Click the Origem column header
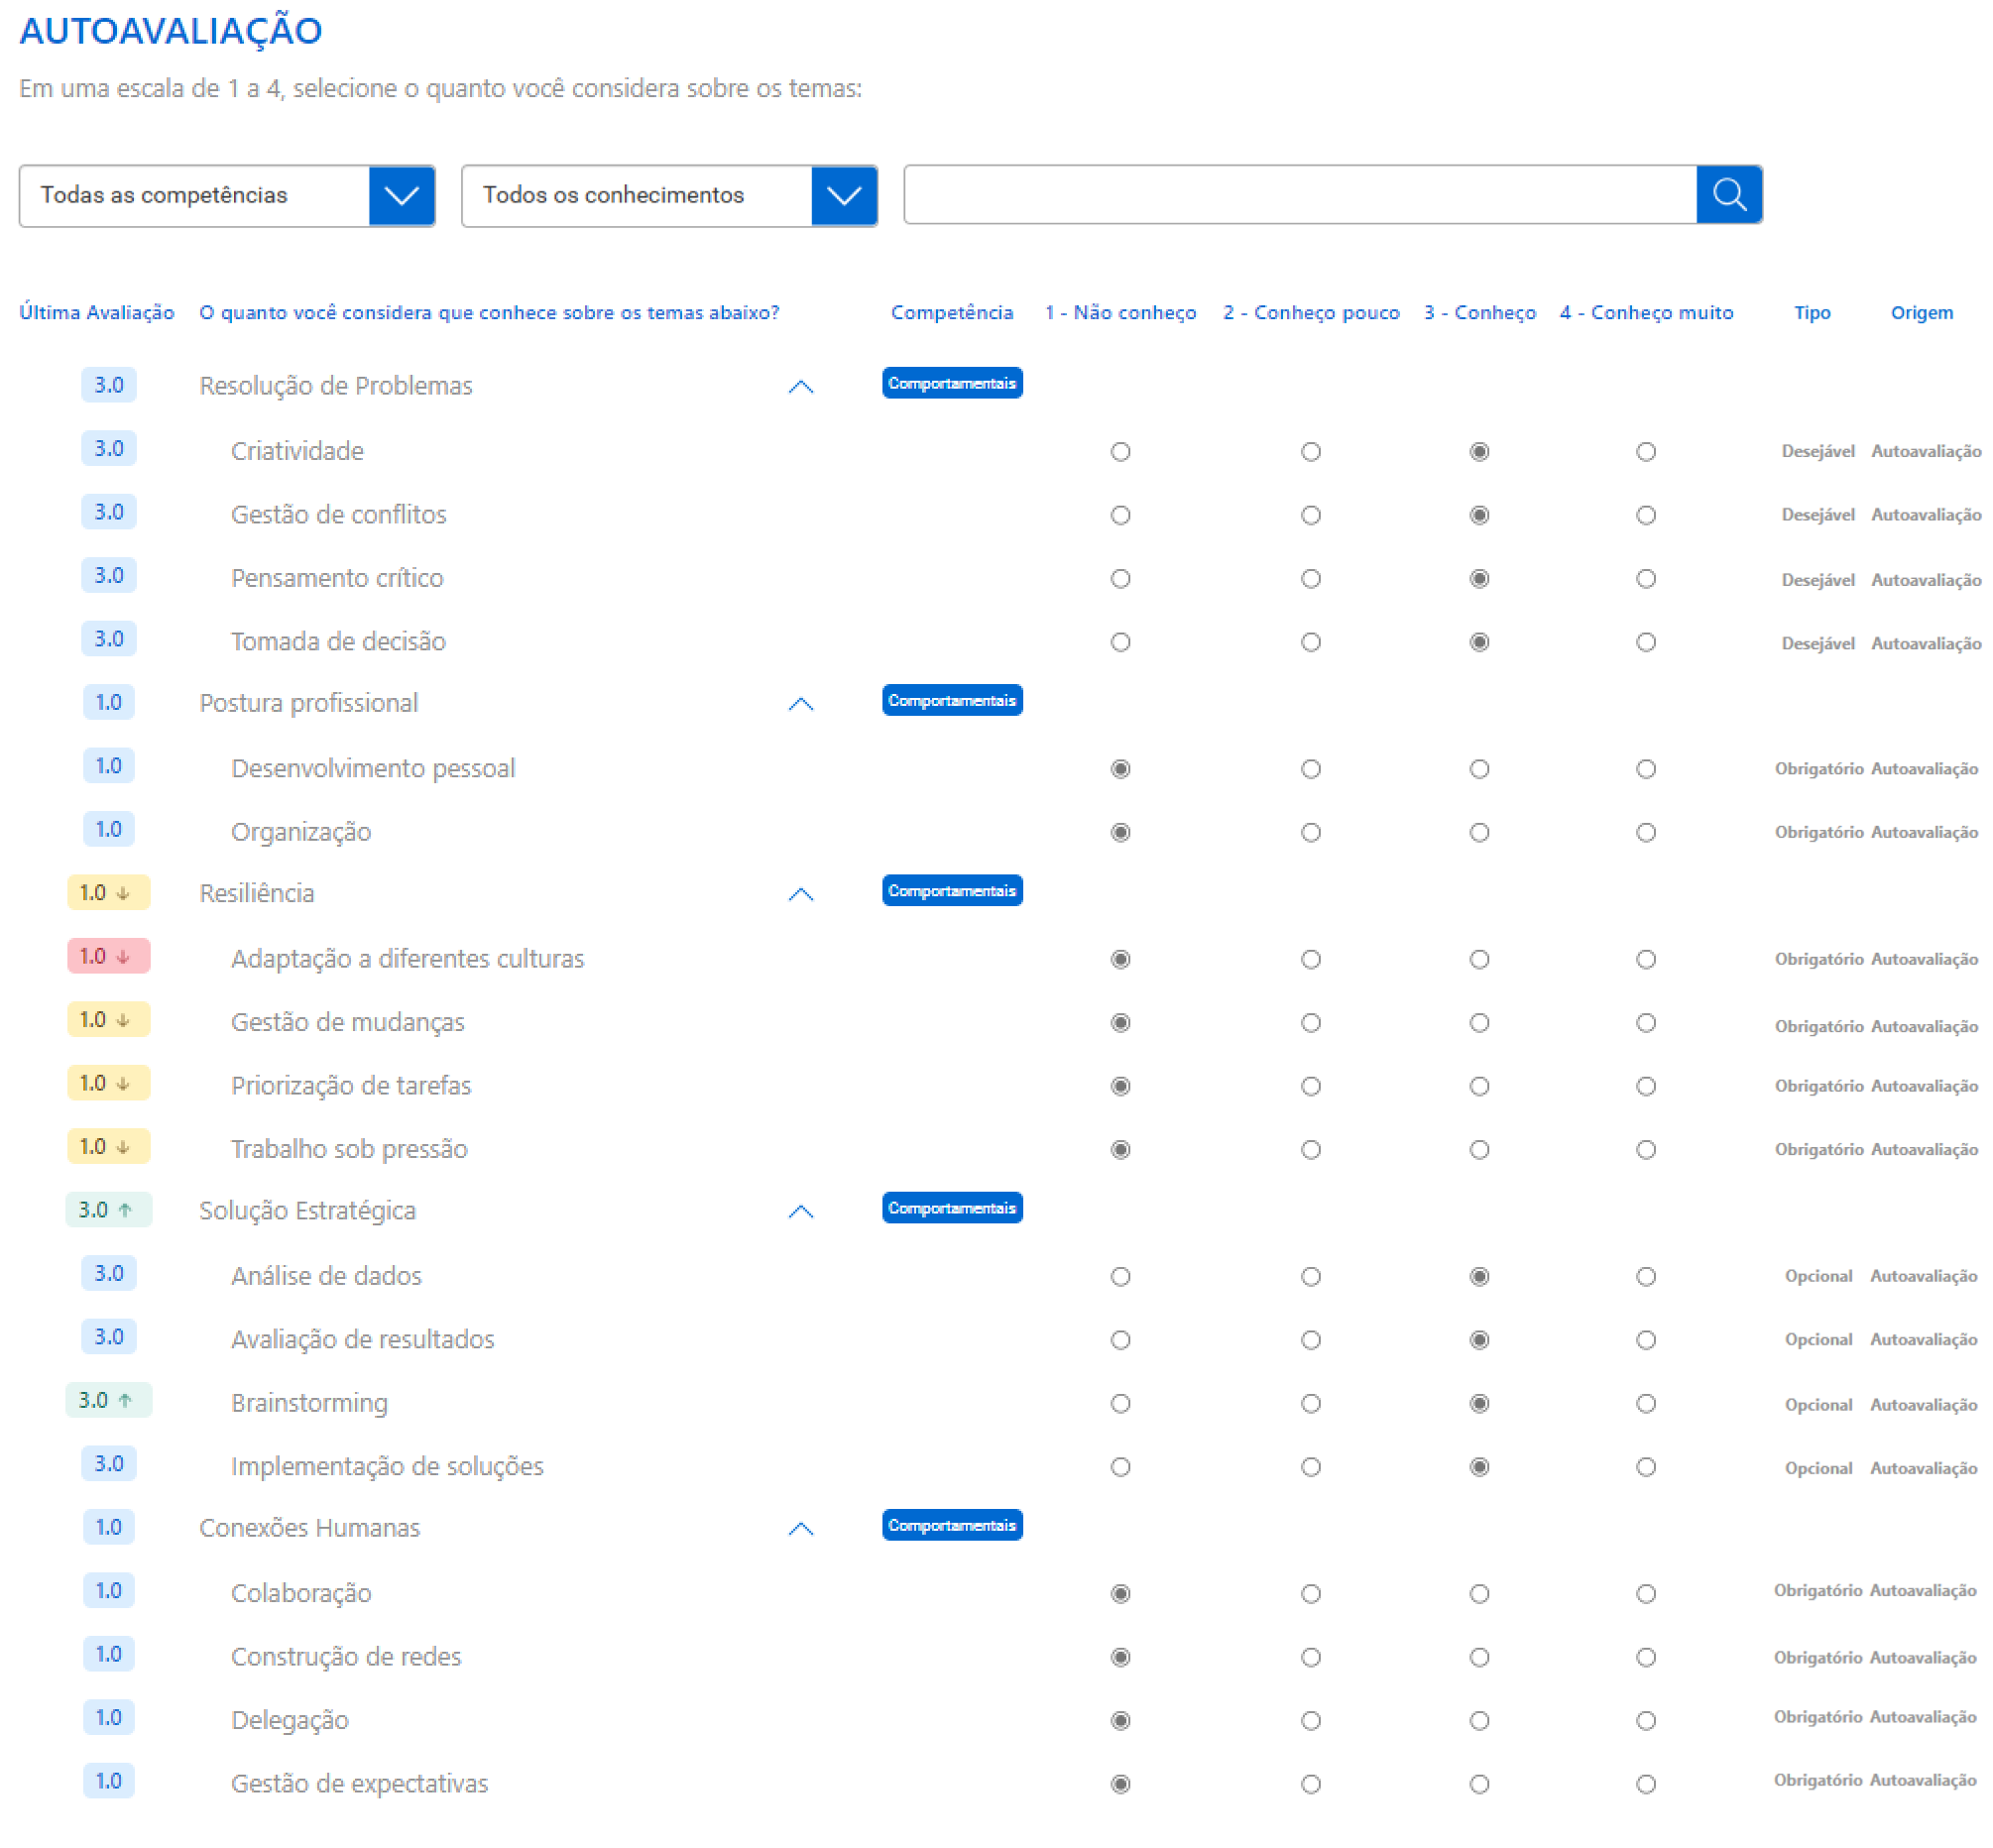 coord(1920,313)
